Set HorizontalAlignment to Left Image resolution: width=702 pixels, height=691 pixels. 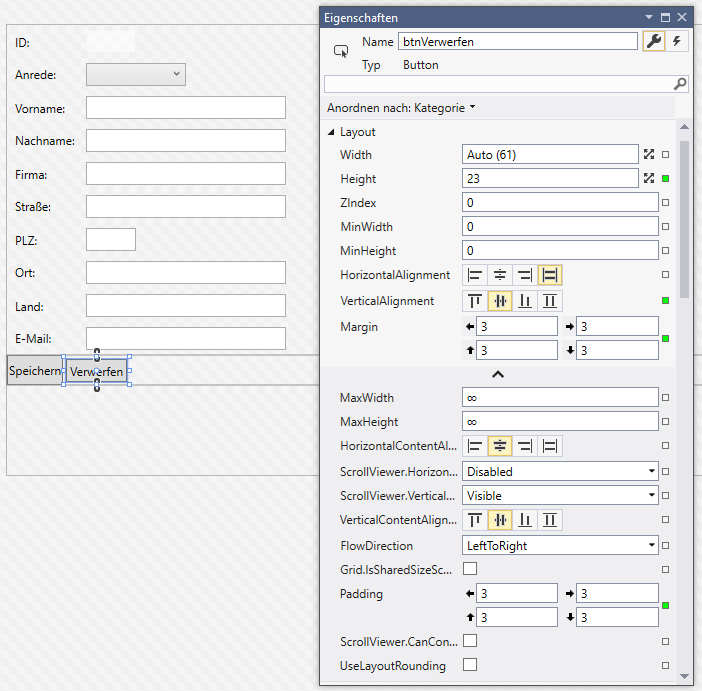475,275
